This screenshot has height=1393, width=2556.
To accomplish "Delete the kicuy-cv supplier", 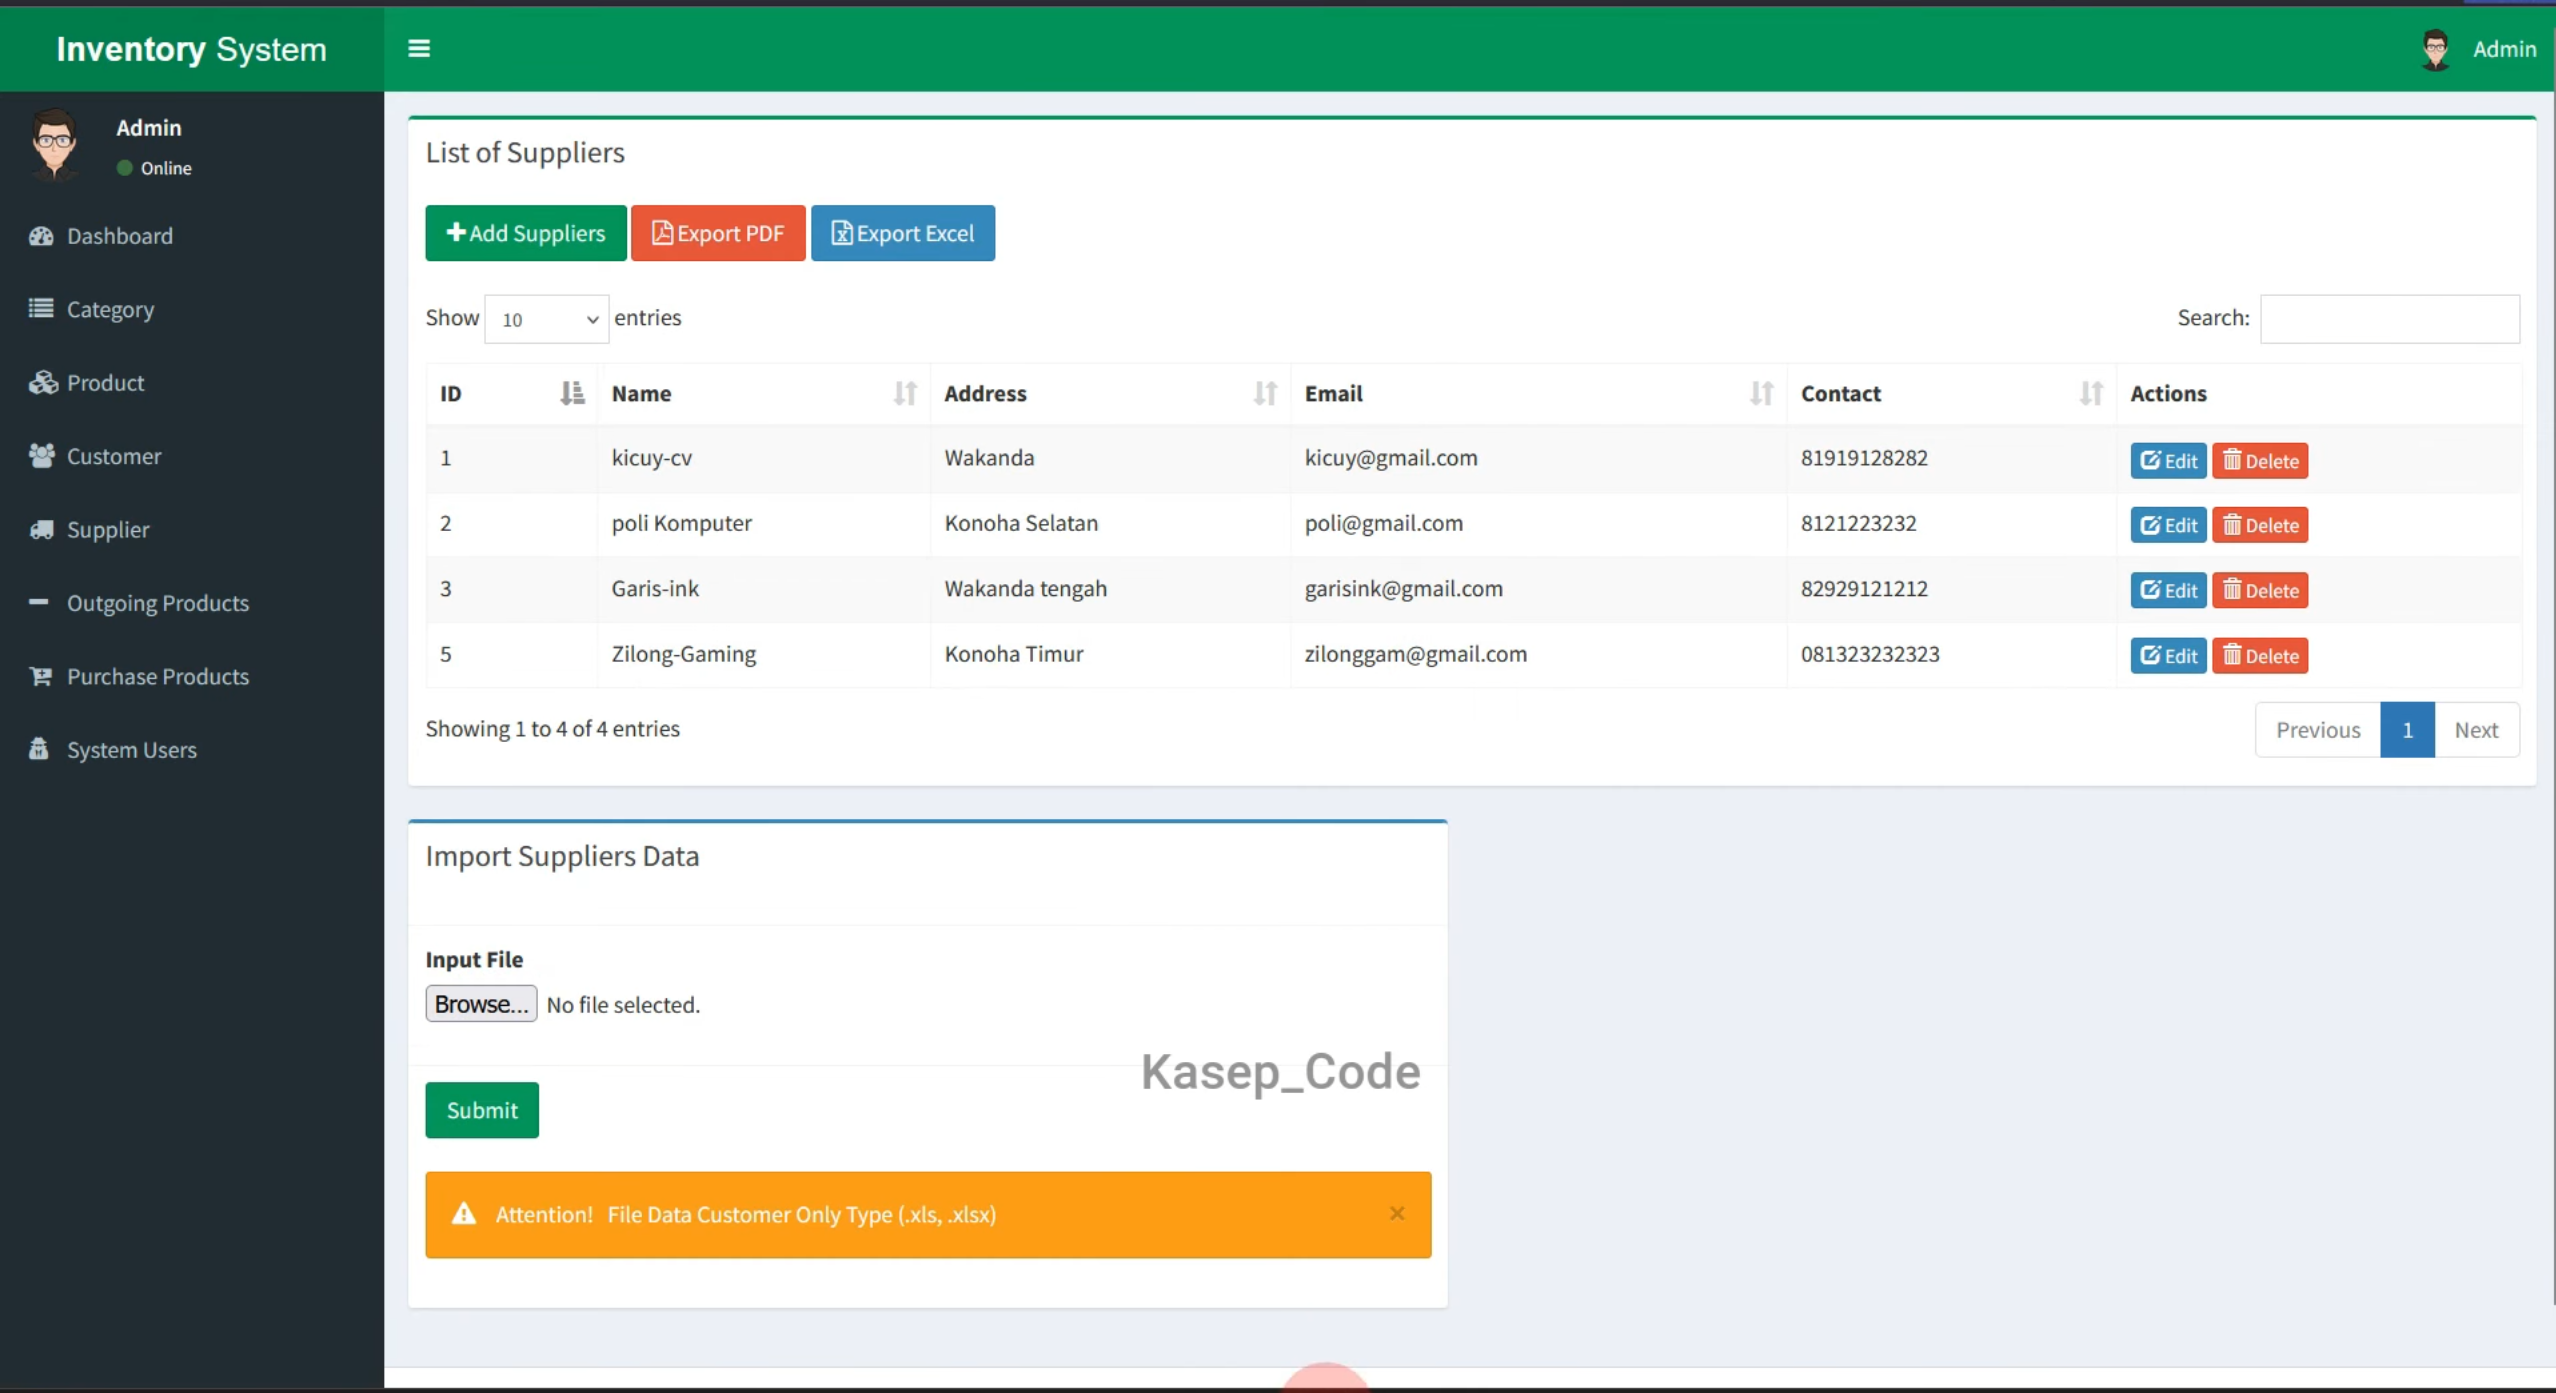I will point(2260,461).
